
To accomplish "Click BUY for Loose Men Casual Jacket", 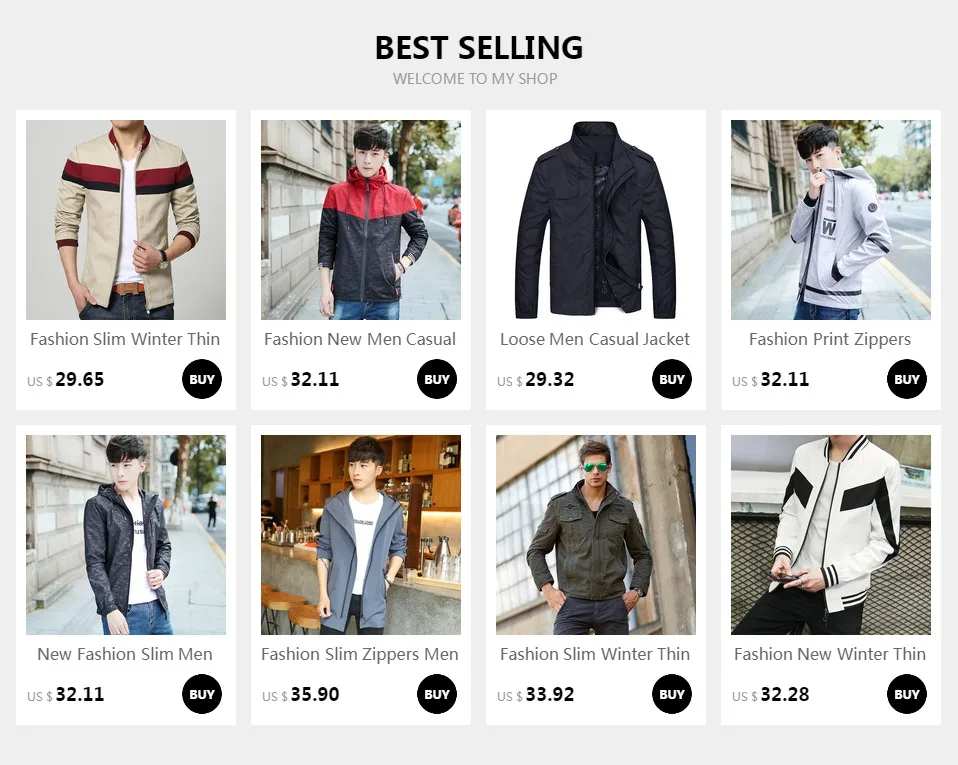I will pos(671,379).
